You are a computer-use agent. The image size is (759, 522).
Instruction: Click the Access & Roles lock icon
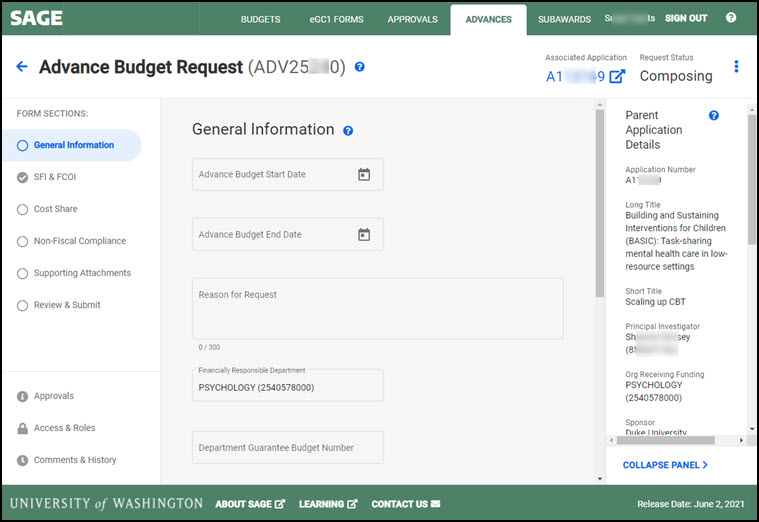coord(22,429)
